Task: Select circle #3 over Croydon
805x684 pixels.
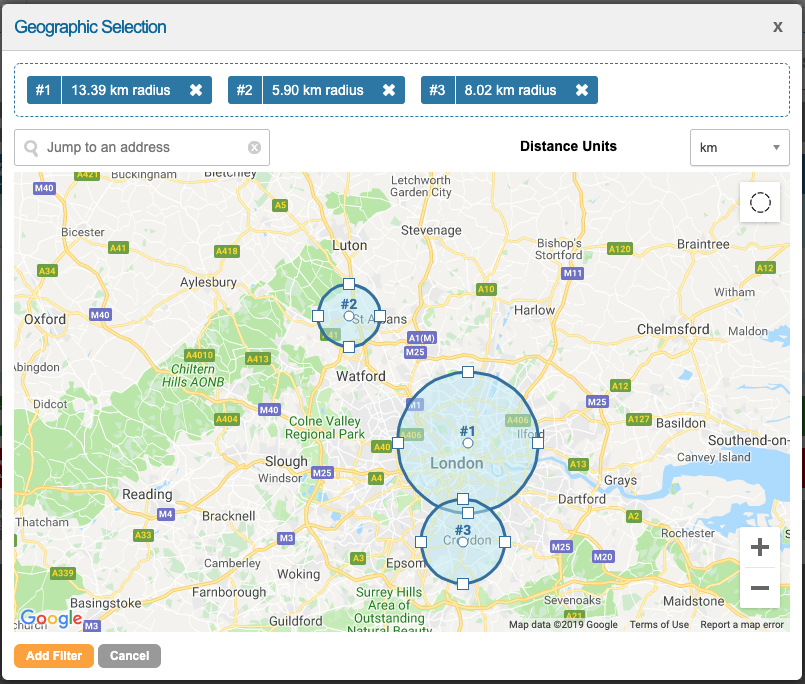Action: [462, 541]
